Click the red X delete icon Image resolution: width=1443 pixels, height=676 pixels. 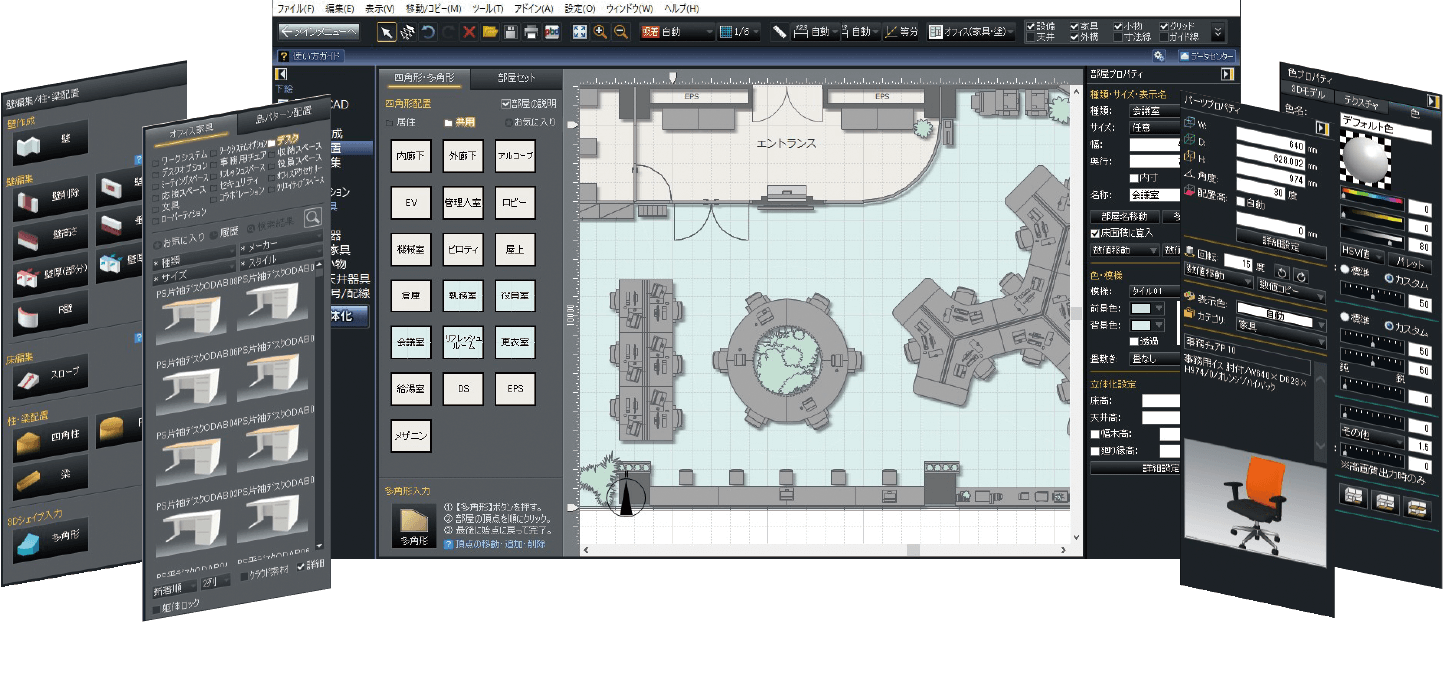tap(469, 32)
